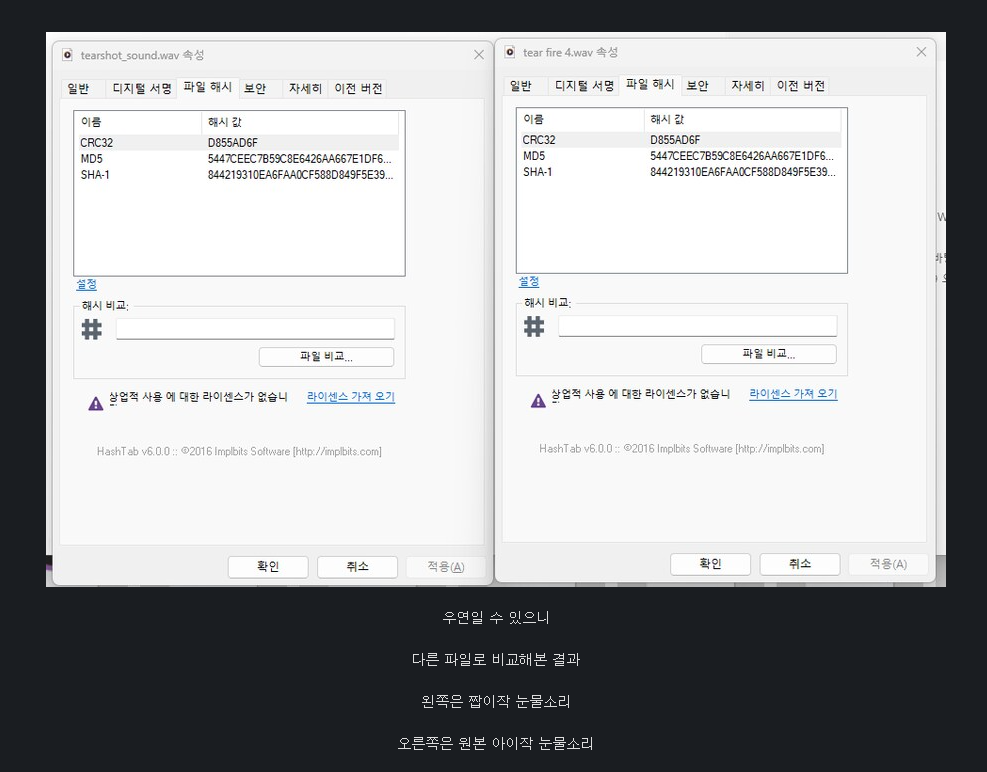
Task: Click the hash icon in tearshot_sound.wav window
Action: click(x=92, y=329)
